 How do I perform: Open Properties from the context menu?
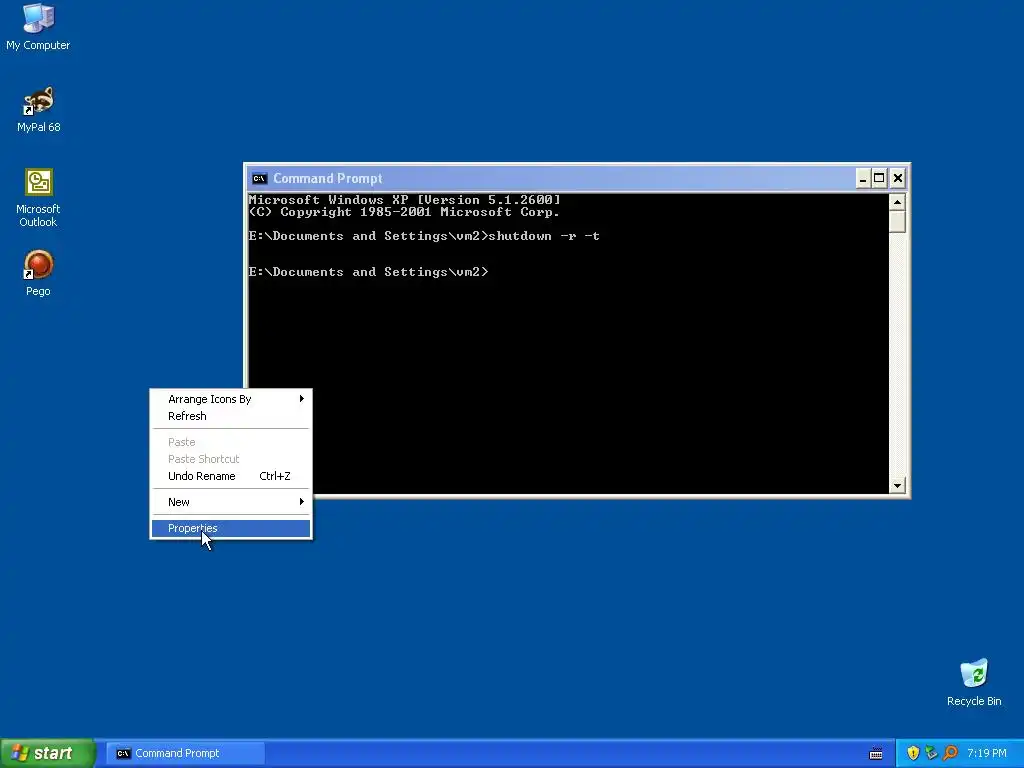coord(231,528)
